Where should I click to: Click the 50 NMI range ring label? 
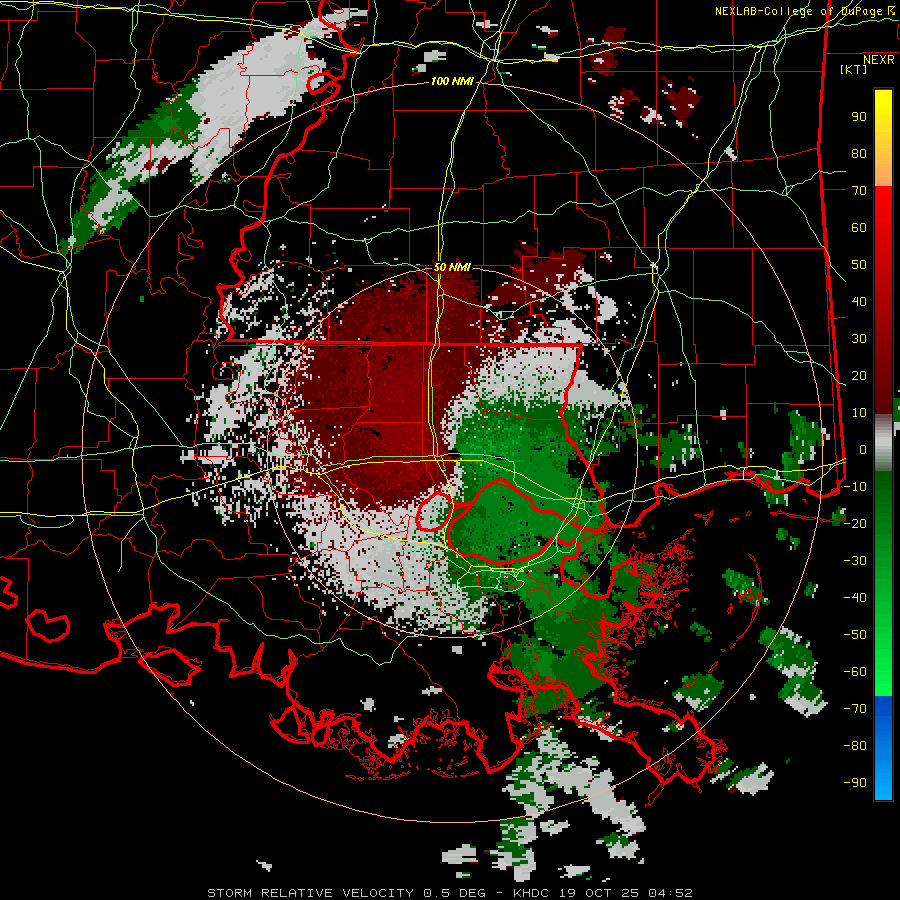point(452,267)
